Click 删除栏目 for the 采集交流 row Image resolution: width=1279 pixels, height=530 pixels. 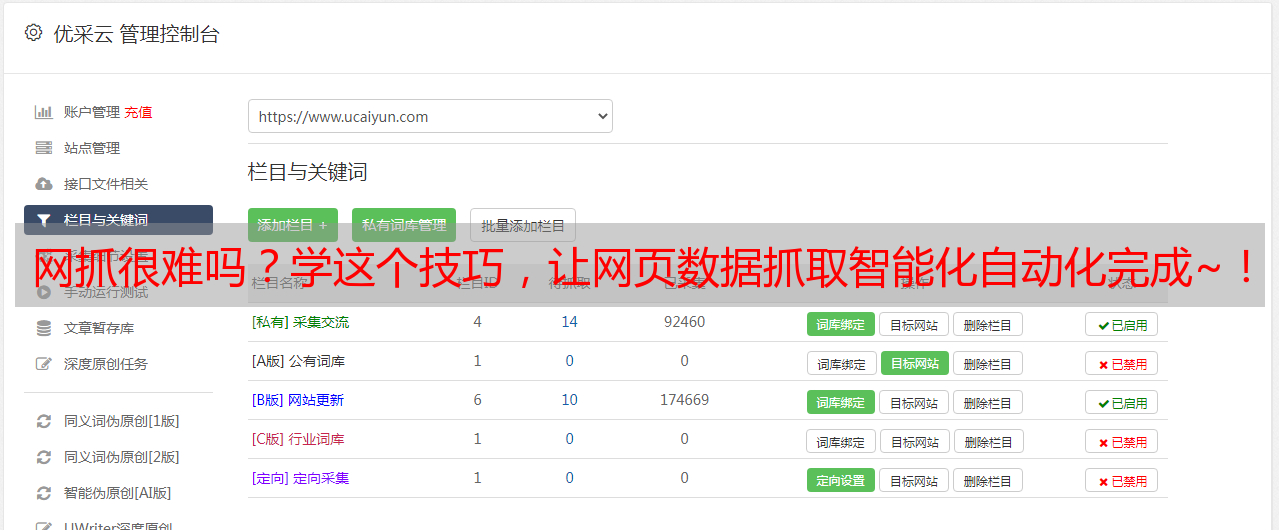tap(988, 324)
